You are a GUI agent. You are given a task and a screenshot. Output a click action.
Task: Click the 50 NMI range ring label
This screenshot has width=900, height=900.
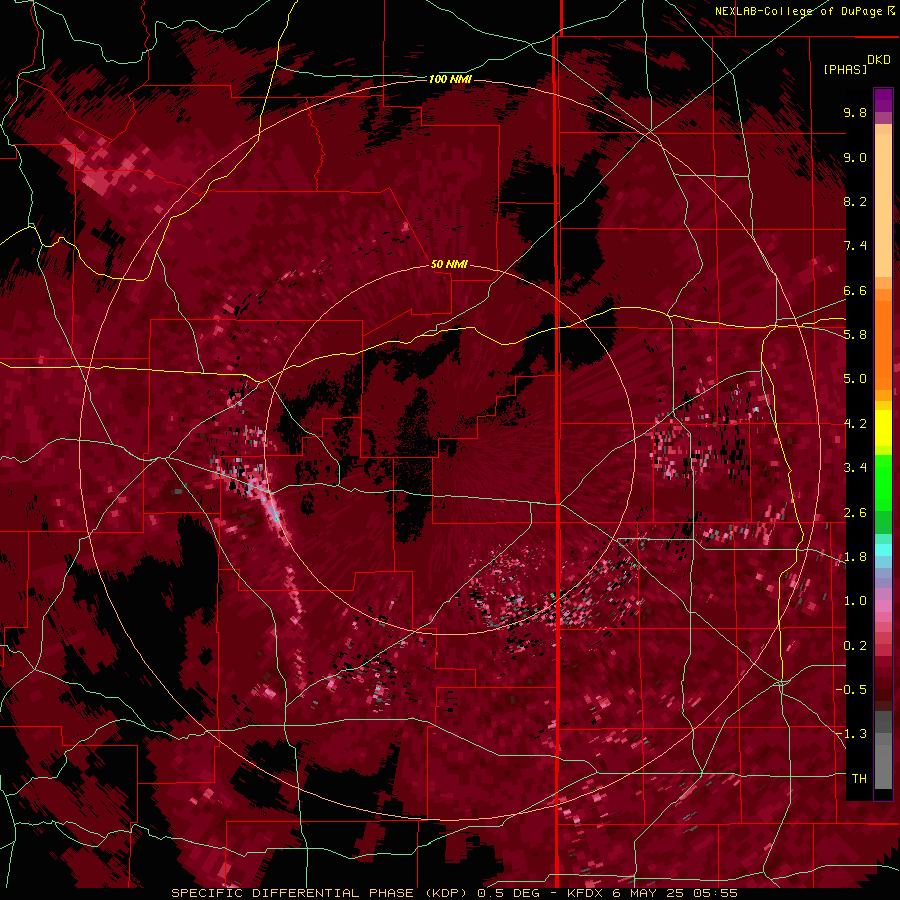pos(449,265)
